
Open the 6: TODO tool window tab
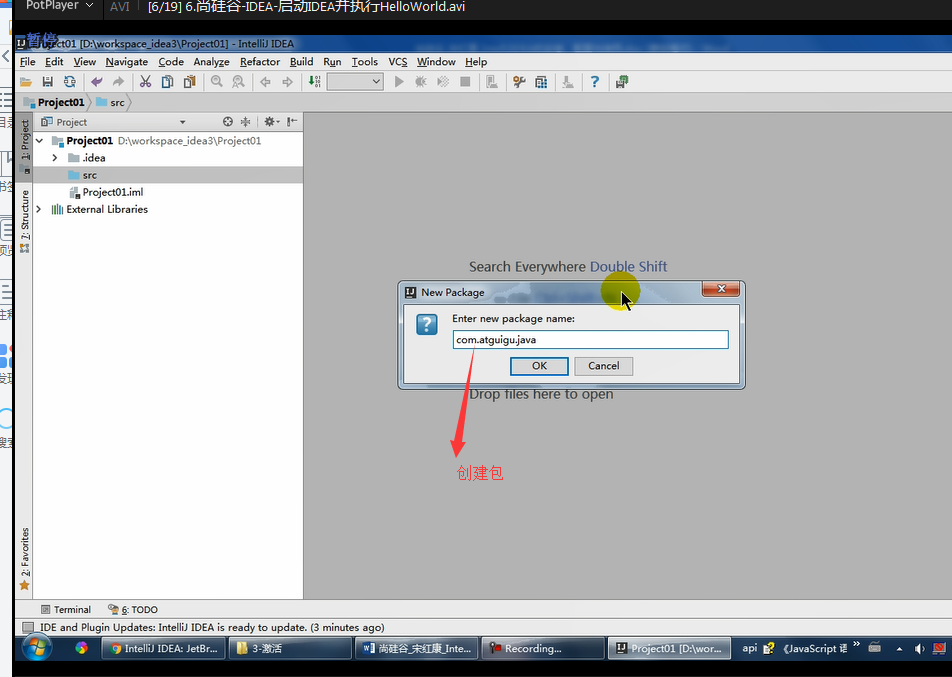132,610
